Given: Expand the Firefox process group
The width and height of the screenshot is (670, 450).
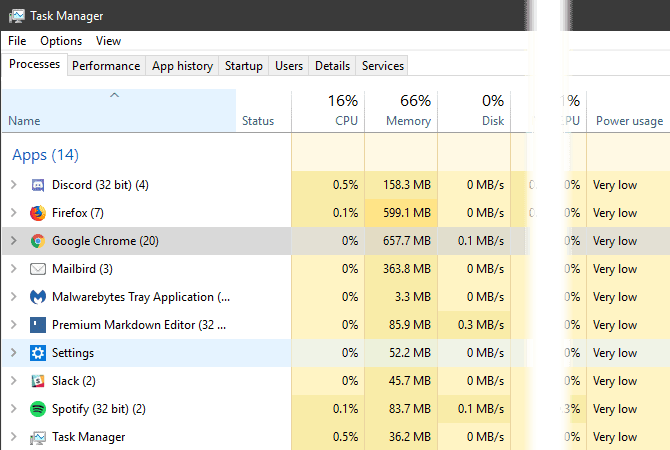Looking at the screenshot, I should (14, 213).
